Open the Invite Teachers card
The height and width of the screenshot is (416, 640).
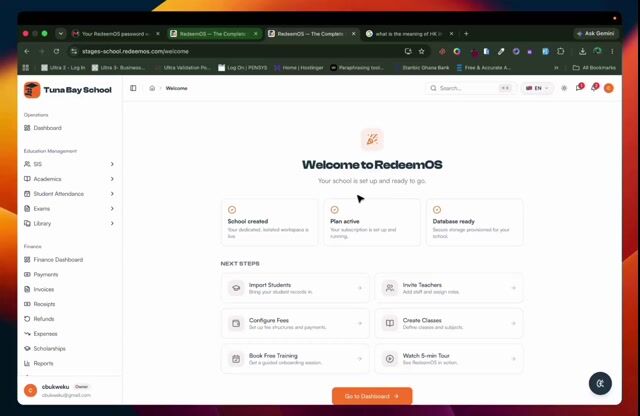(449, 288)
